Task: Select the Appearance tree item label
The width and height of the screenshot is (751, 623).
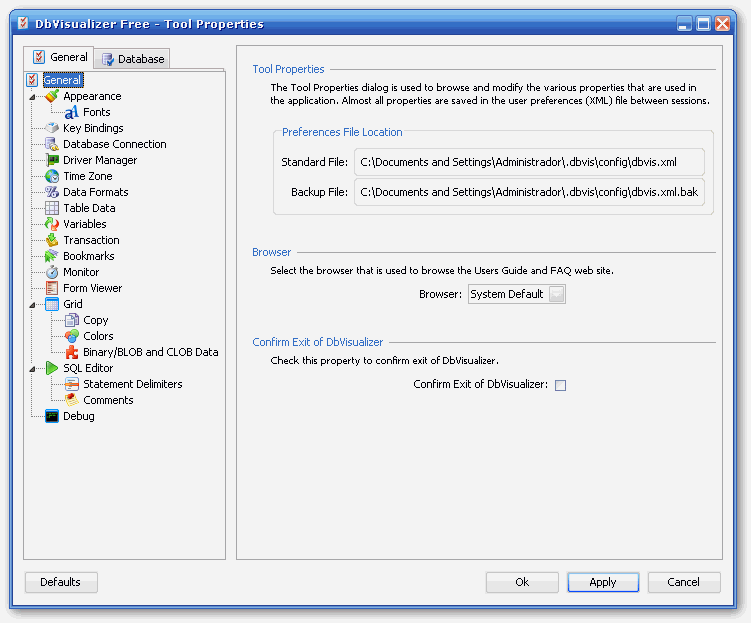Action: click(92, 96)
